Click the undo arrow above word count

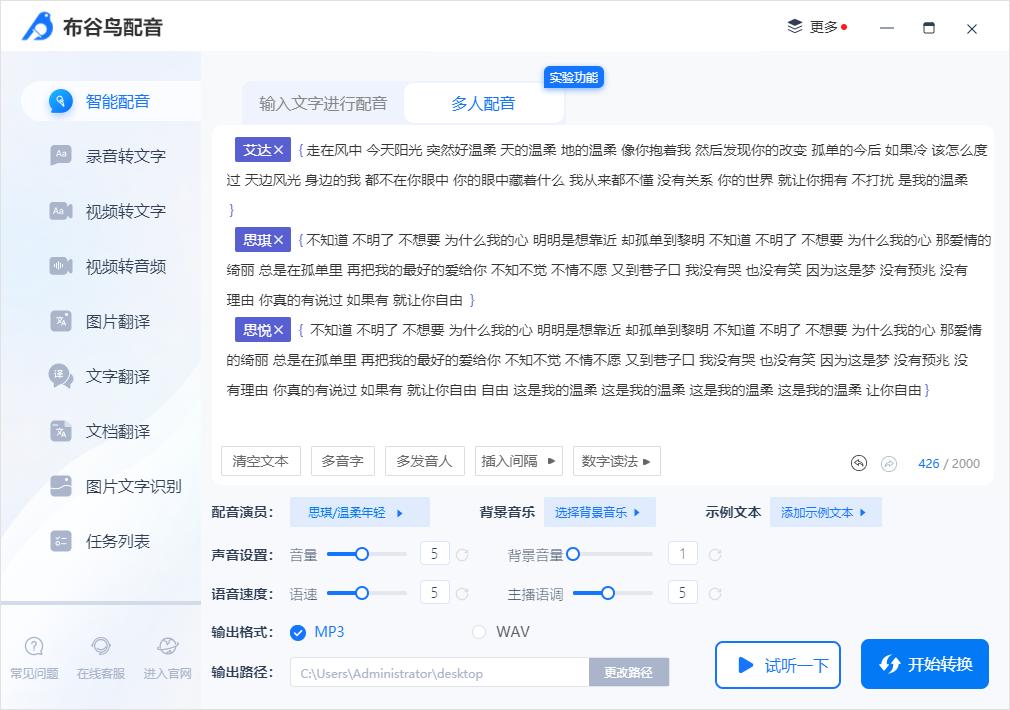pyautogui.click(x=858, y=463)
